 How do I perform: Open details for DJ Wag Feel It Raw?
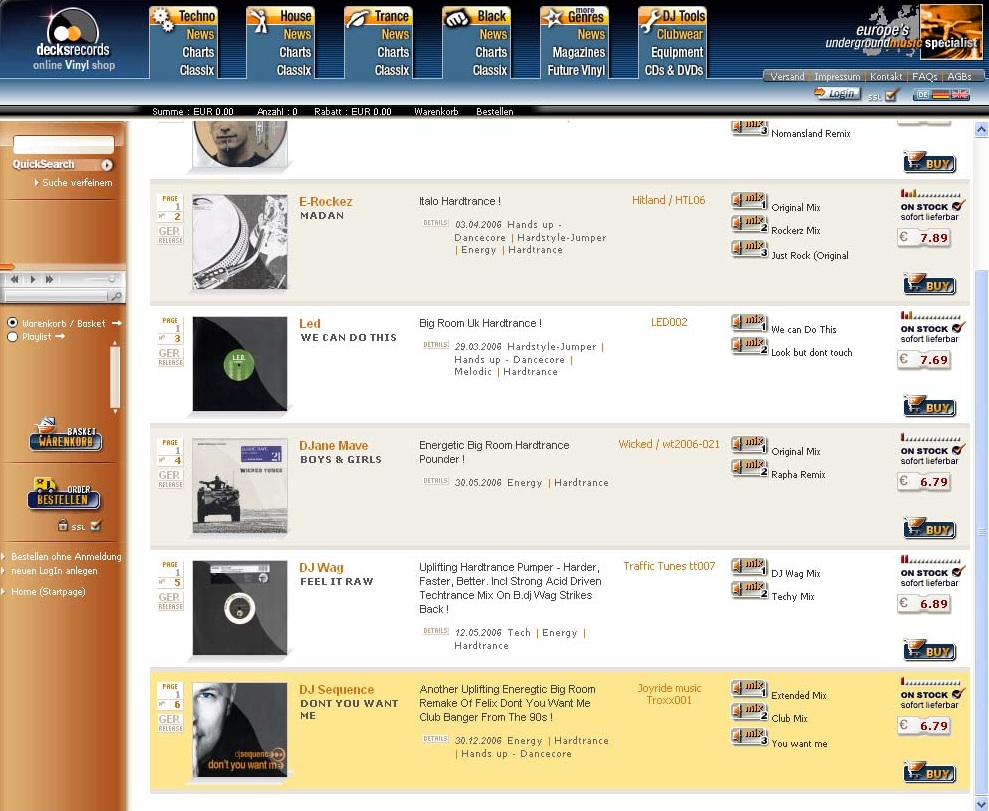435,631
